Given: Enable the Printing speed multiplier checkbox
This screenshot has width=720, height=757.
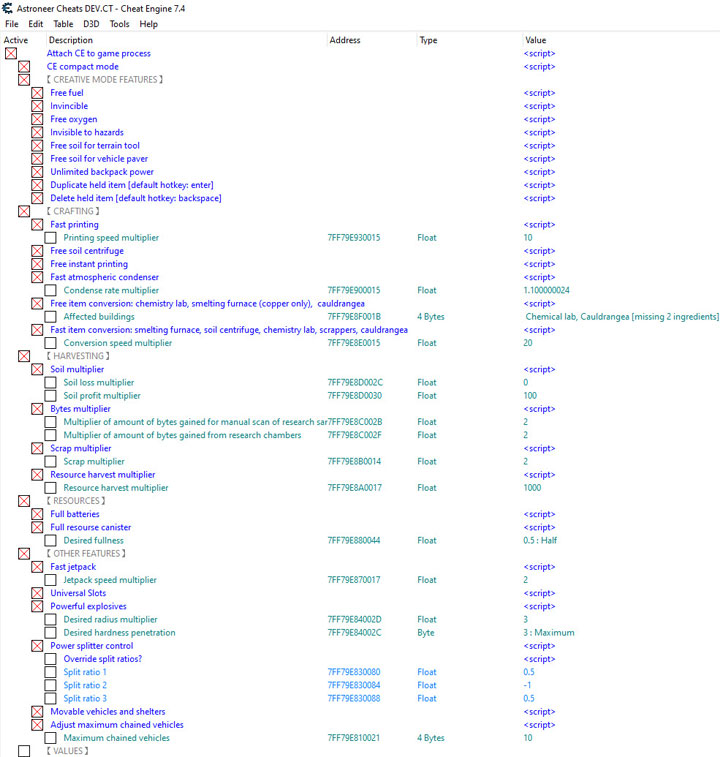Looking at the screenshot, I should click(x=50, y=238).
